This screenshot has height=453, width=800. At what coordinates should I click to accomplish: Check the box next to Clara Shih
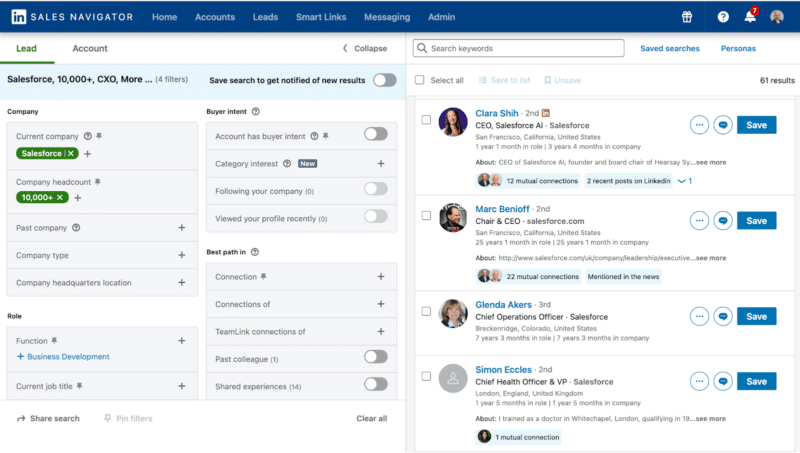[x=426, y=120]
